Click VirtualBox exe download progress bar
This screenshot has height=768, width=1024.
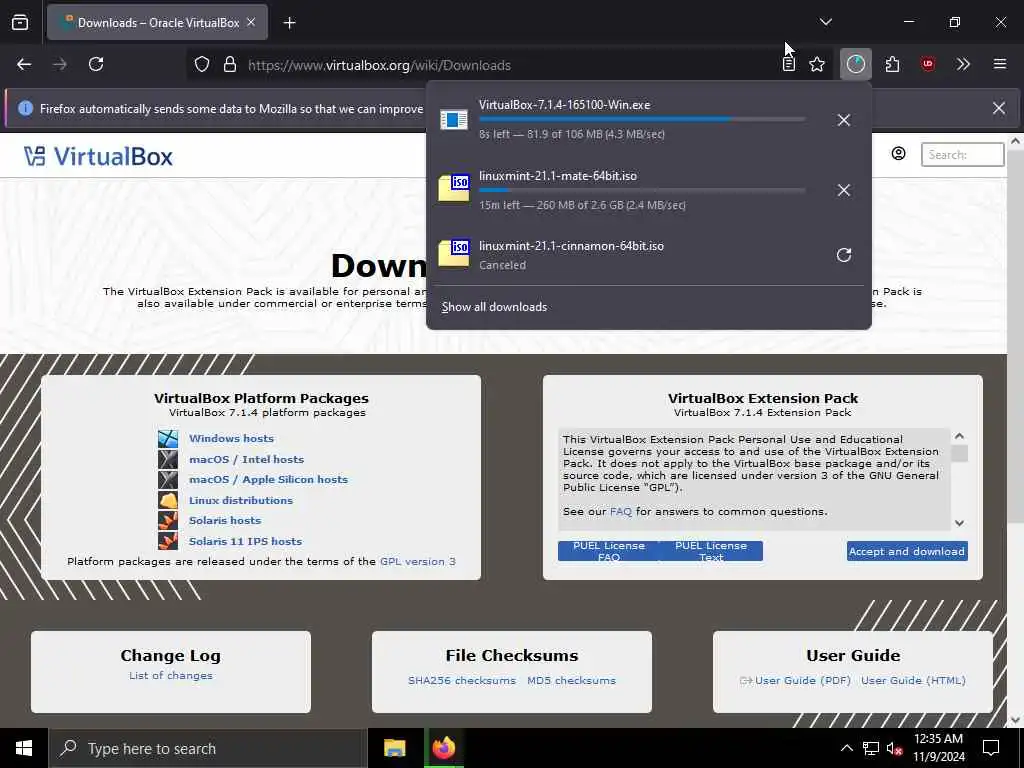coord(642,120)
